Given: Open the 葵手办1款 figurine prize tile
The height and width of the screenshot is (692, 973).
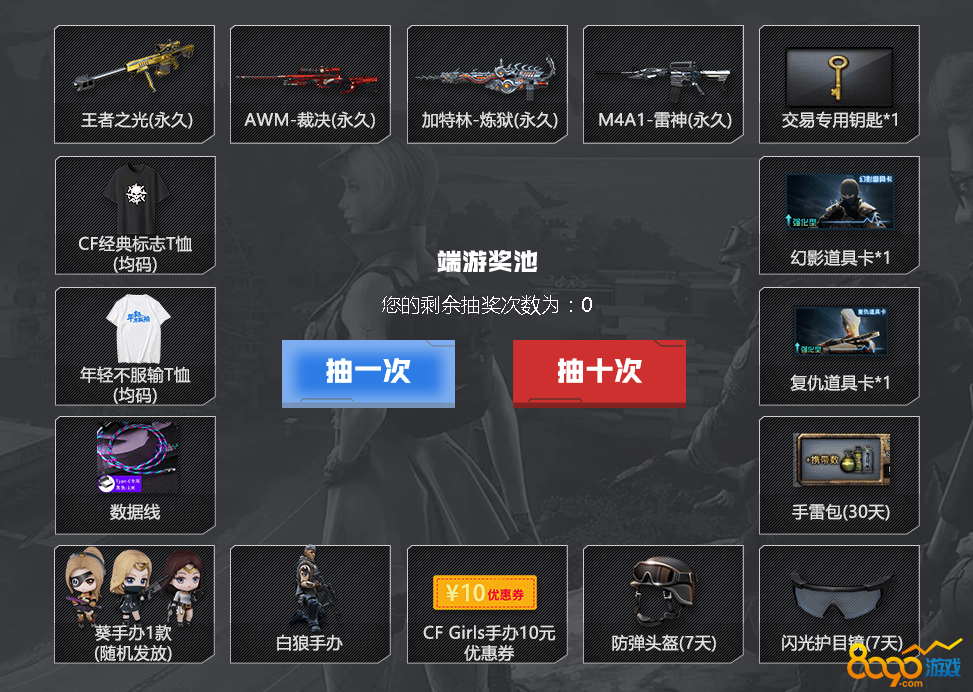Looking at the screenshot, I should [x=135, y=604].
